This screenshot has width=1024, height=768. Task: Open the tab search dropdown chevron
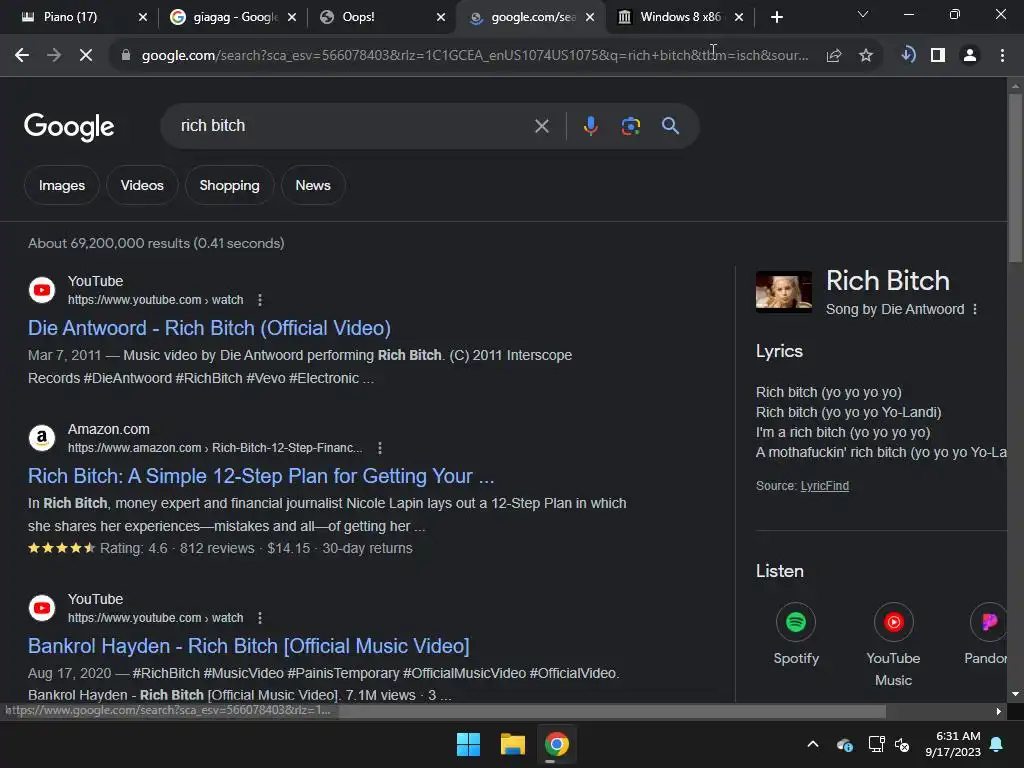(x=863, y=15)
